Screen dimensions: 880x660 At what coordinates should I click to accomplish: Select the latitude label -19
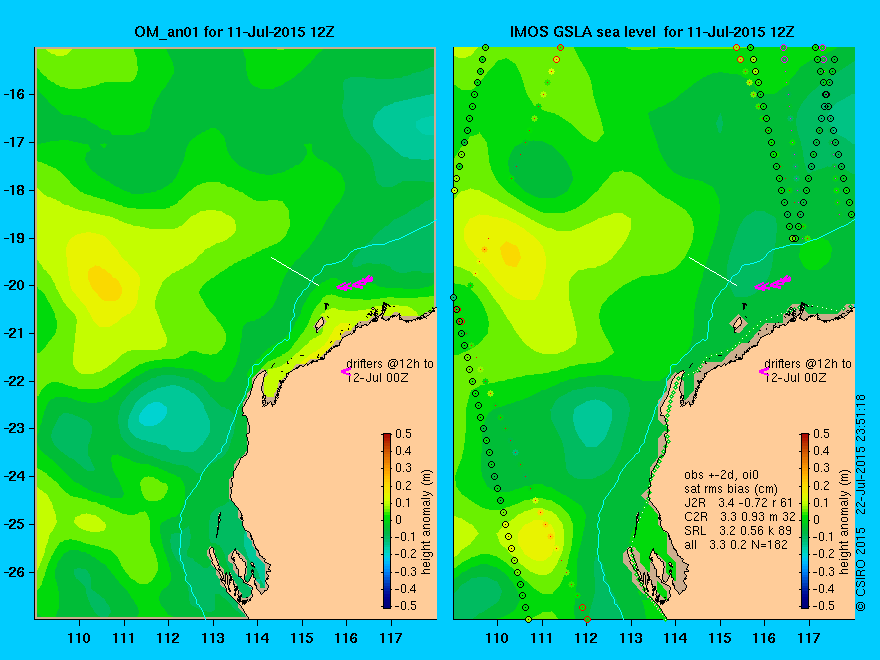tap(13, 238)
